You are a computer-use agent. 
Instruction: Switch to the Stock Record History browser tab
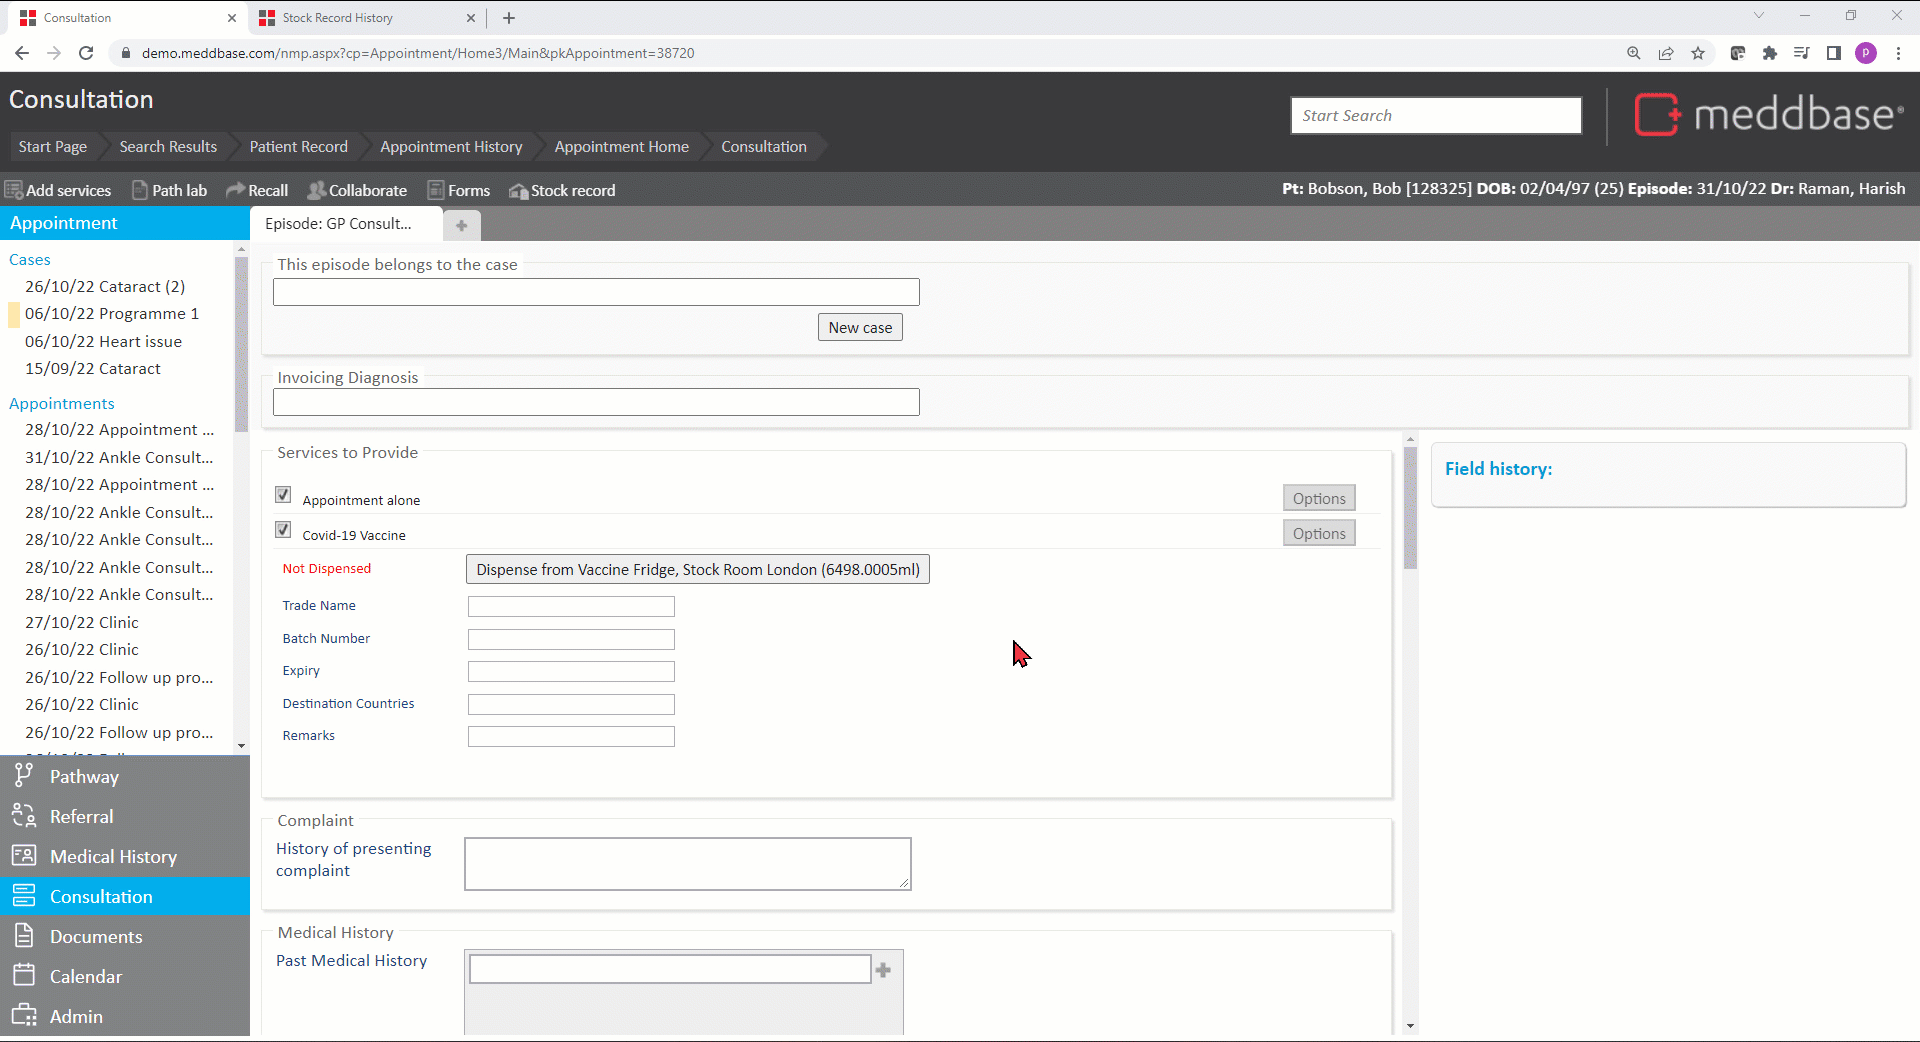(338, 18)
